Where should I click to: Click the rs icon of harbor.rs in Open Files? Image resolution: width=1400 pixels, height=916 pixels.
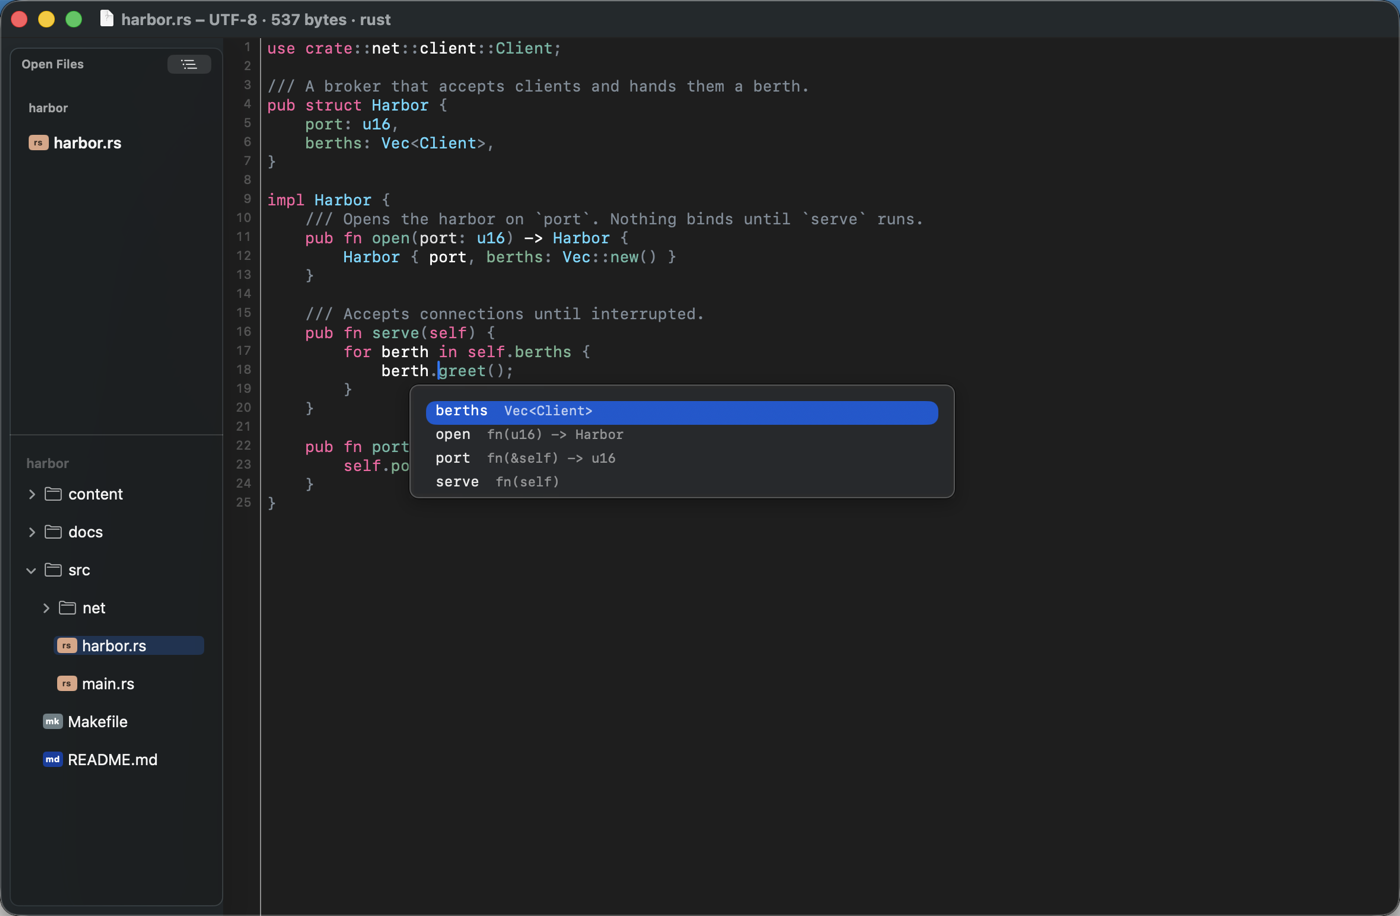(x=38, y=143)
